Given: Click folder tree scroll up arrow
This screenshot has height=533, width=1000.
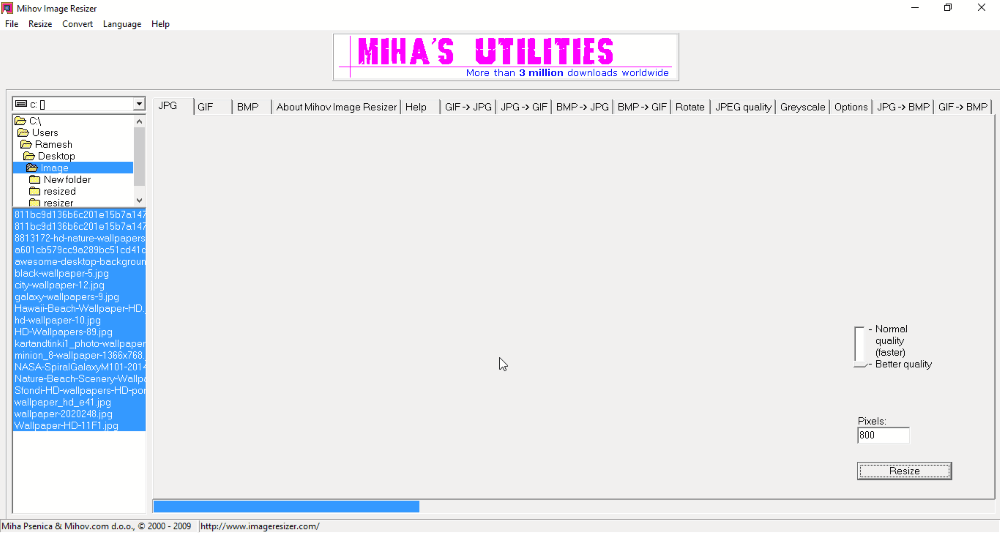Looking at the screenshot, I should point(139,121).
